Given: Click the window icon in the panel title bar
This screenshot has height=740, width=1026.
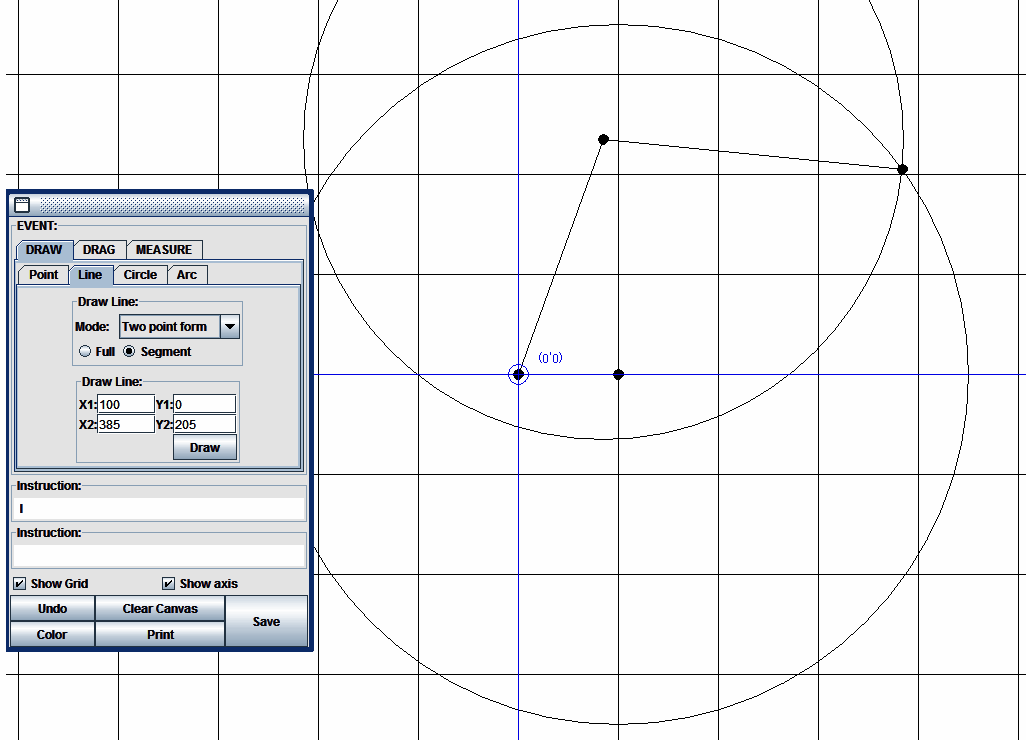Looking at the screenshot, I should (x=22, y=205).
